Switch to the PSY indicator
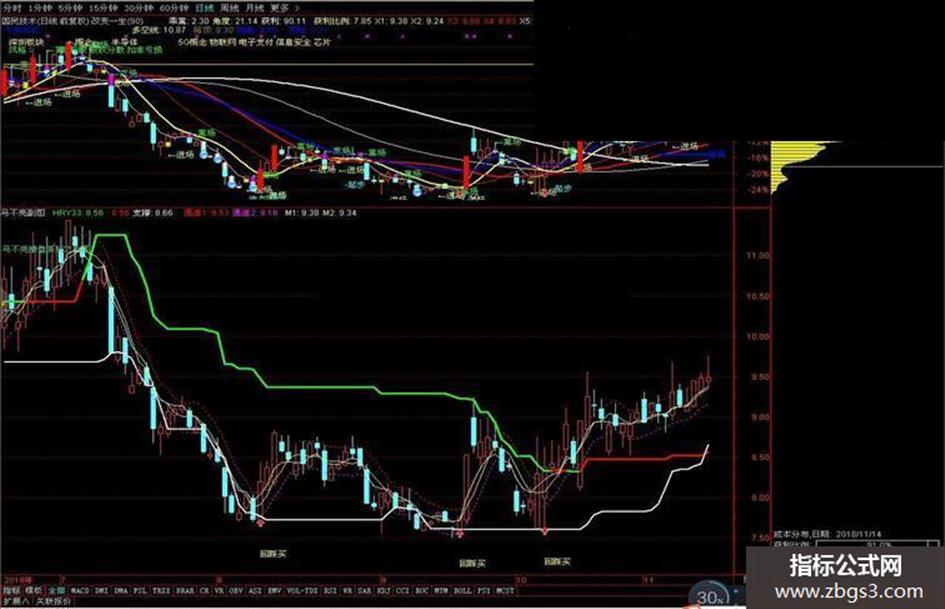 [484, 591]
